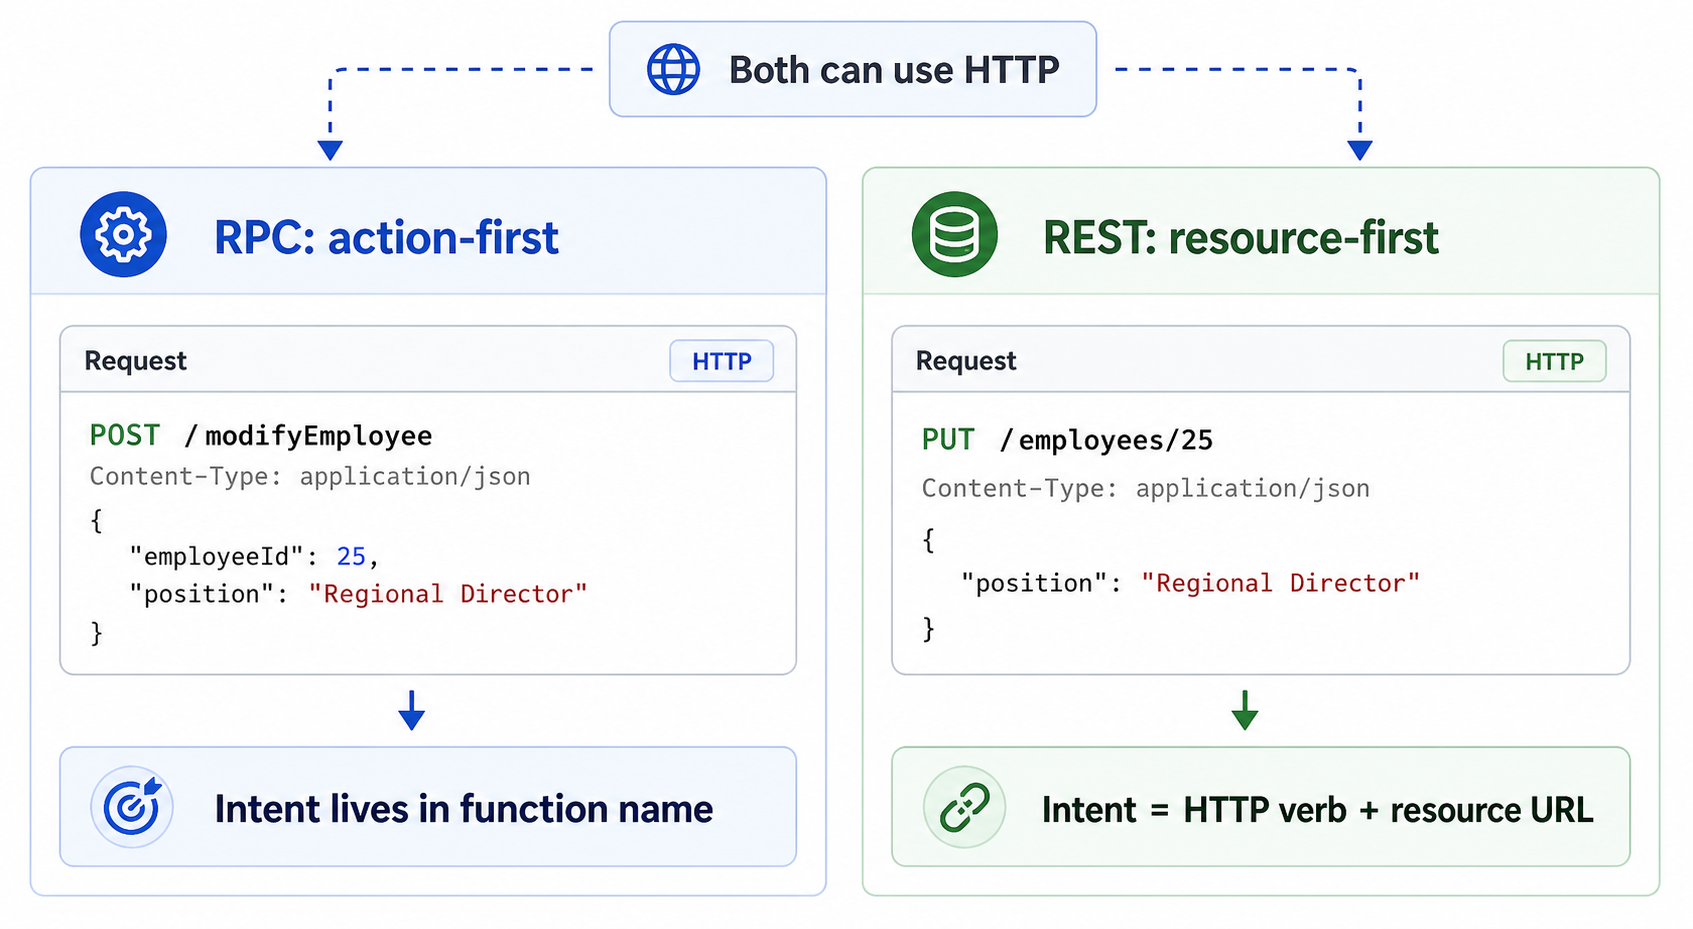The image size is (1693, 929).
Task: Click the green HTTP badge in REST request
Action: coord(1554,361)
